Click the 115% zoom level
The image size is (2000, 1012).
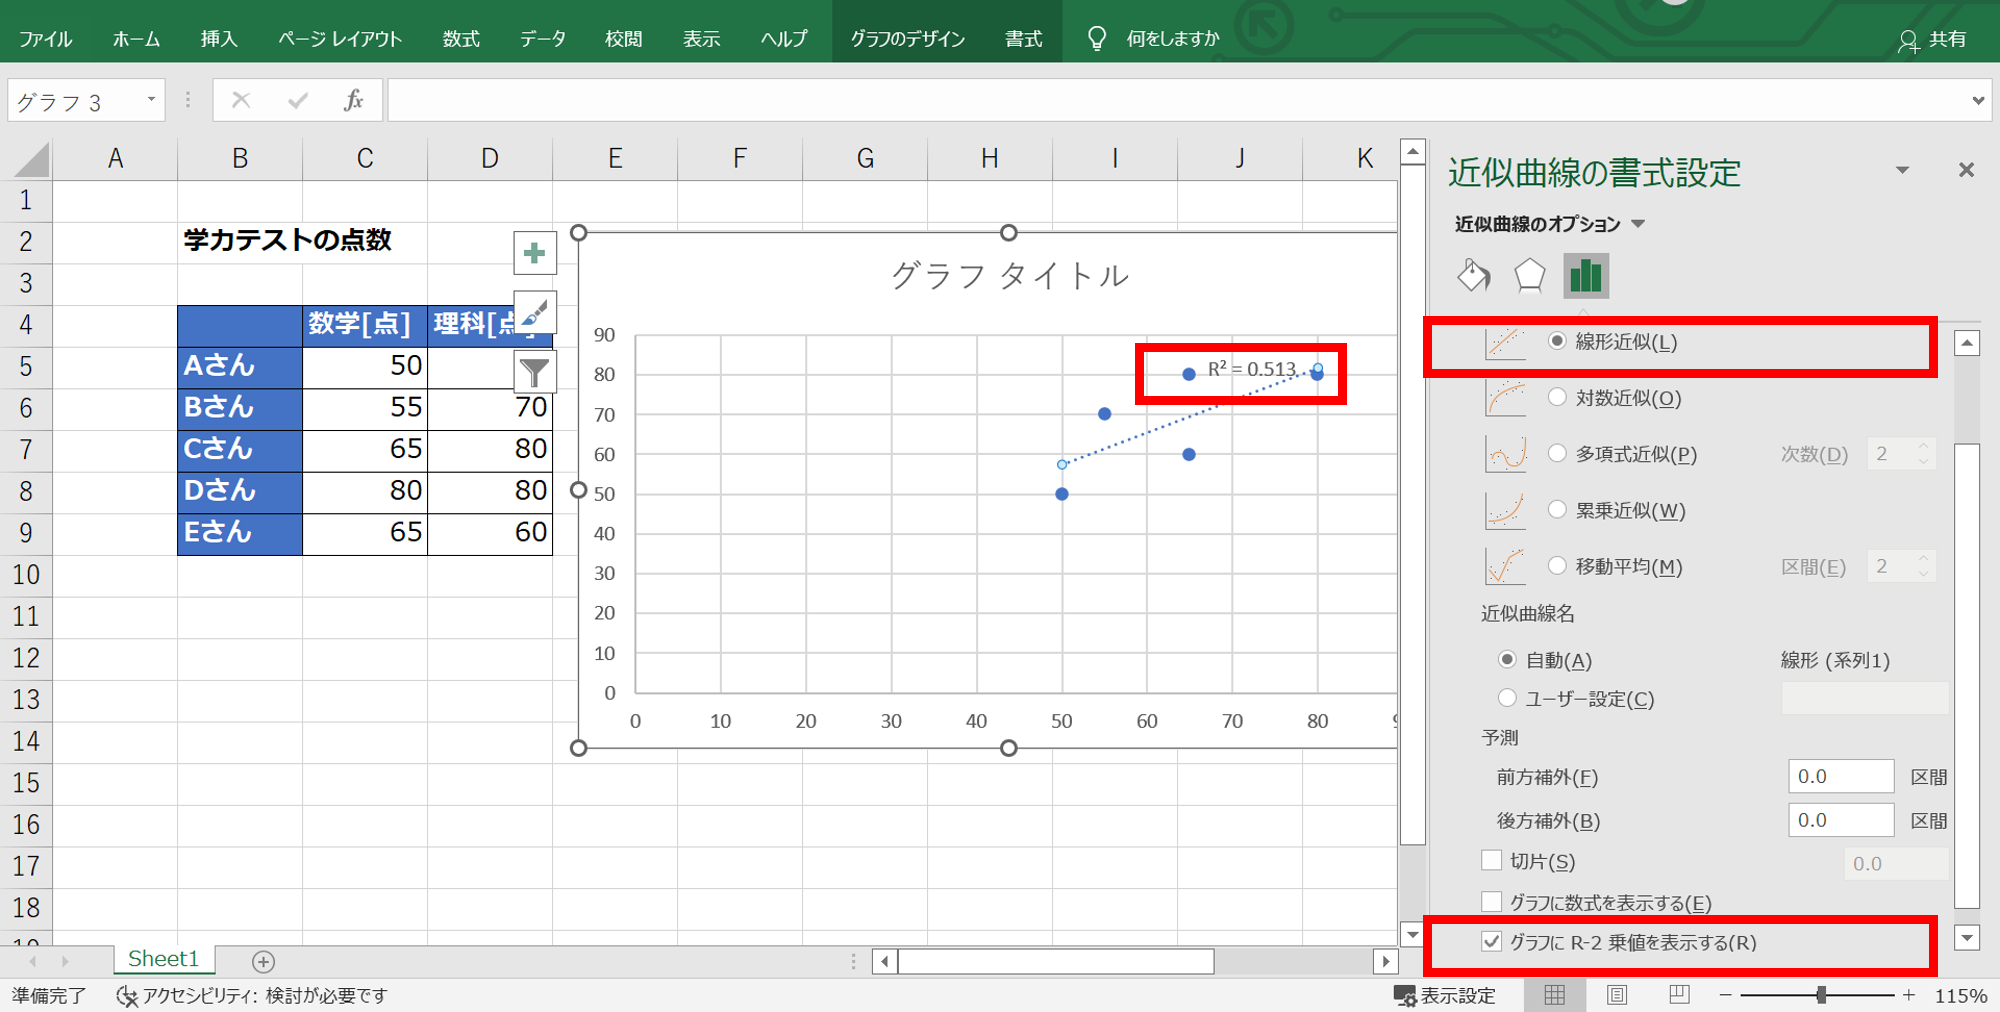[1960, 996]
